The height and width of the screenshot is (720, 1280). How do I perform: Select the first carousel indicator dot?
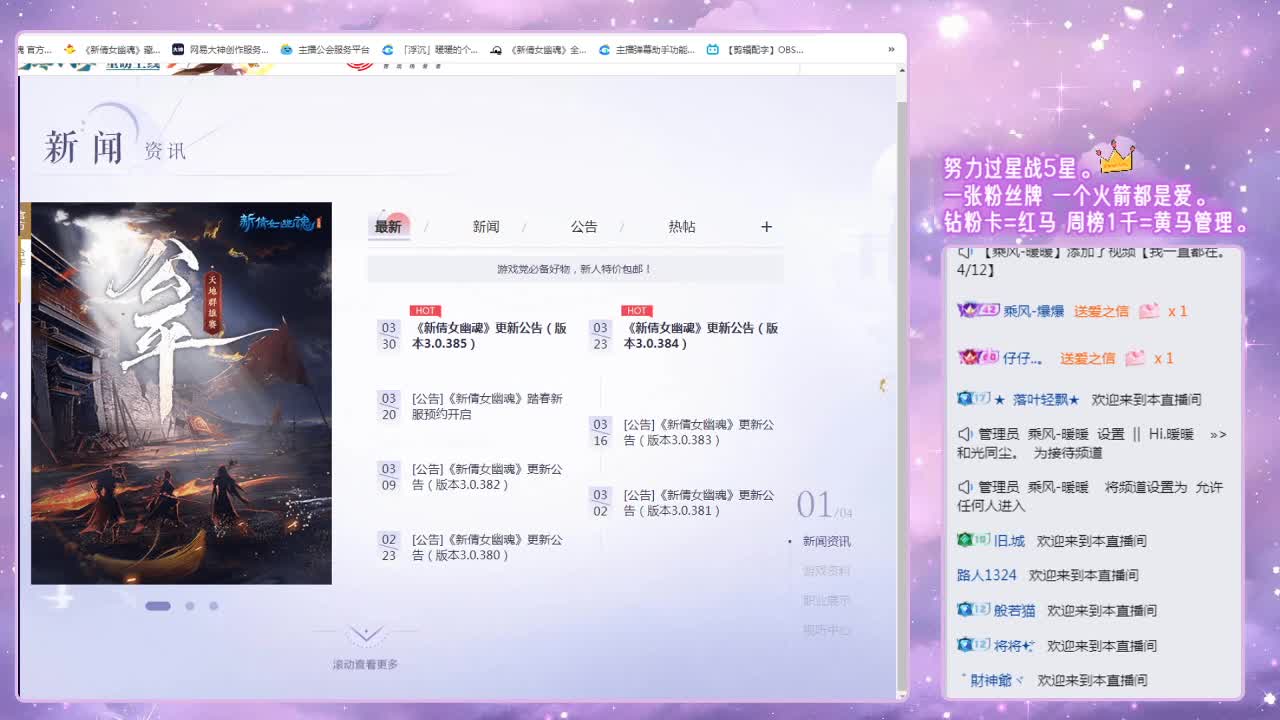click(158, 606)
